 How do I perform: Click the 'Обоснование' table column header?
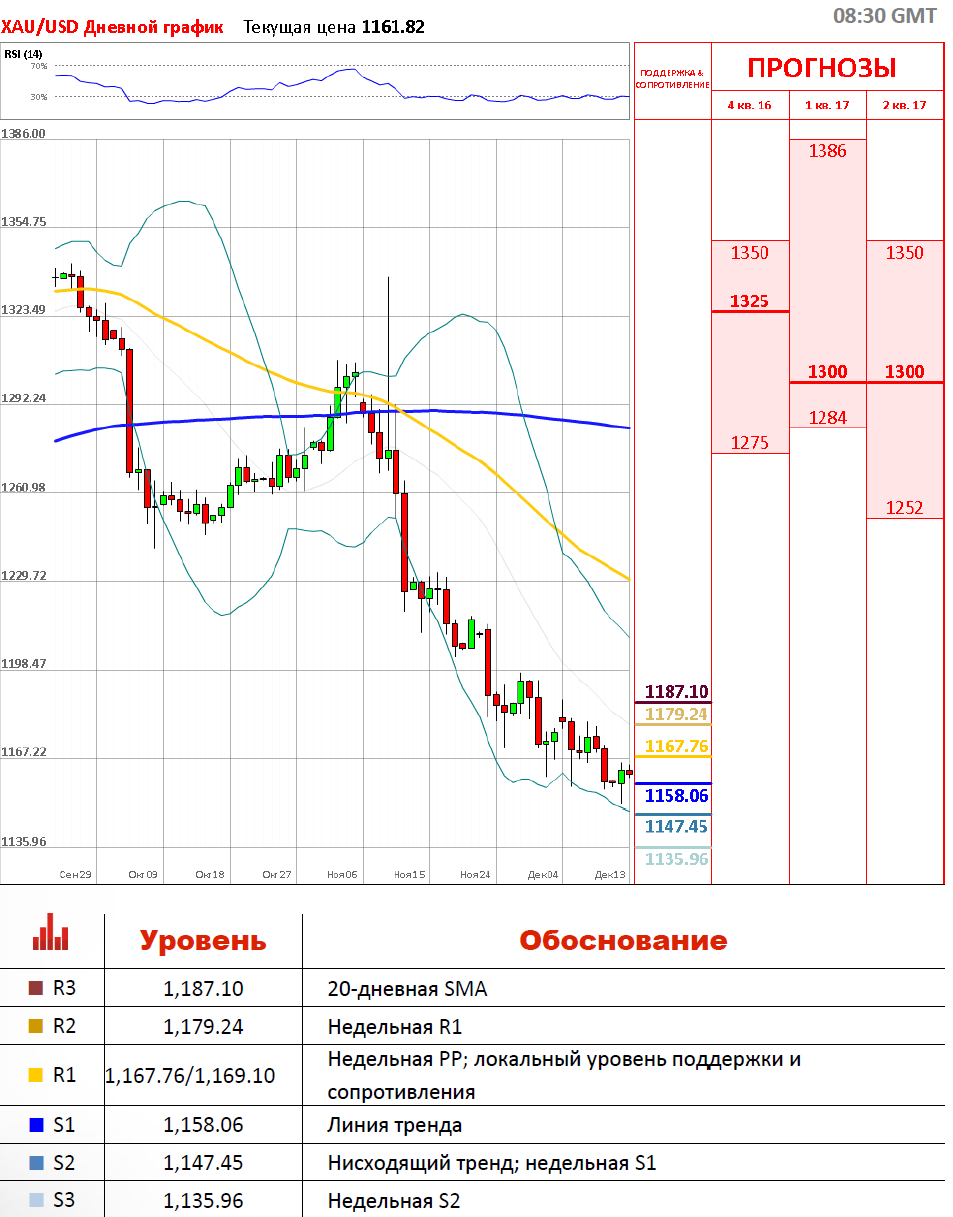(622, 941)
